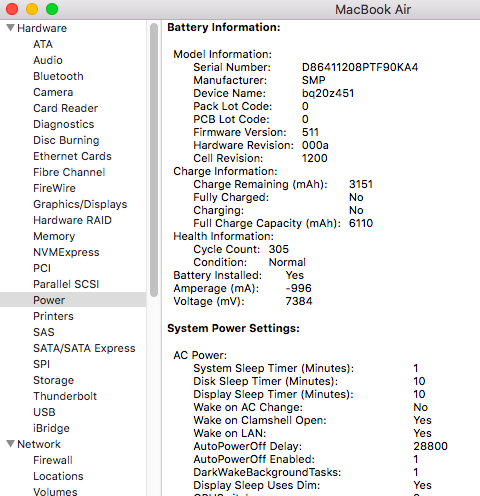480x496 pixels.
Task: Open the Diagnostics entry
Action: (x=64, y=124)
